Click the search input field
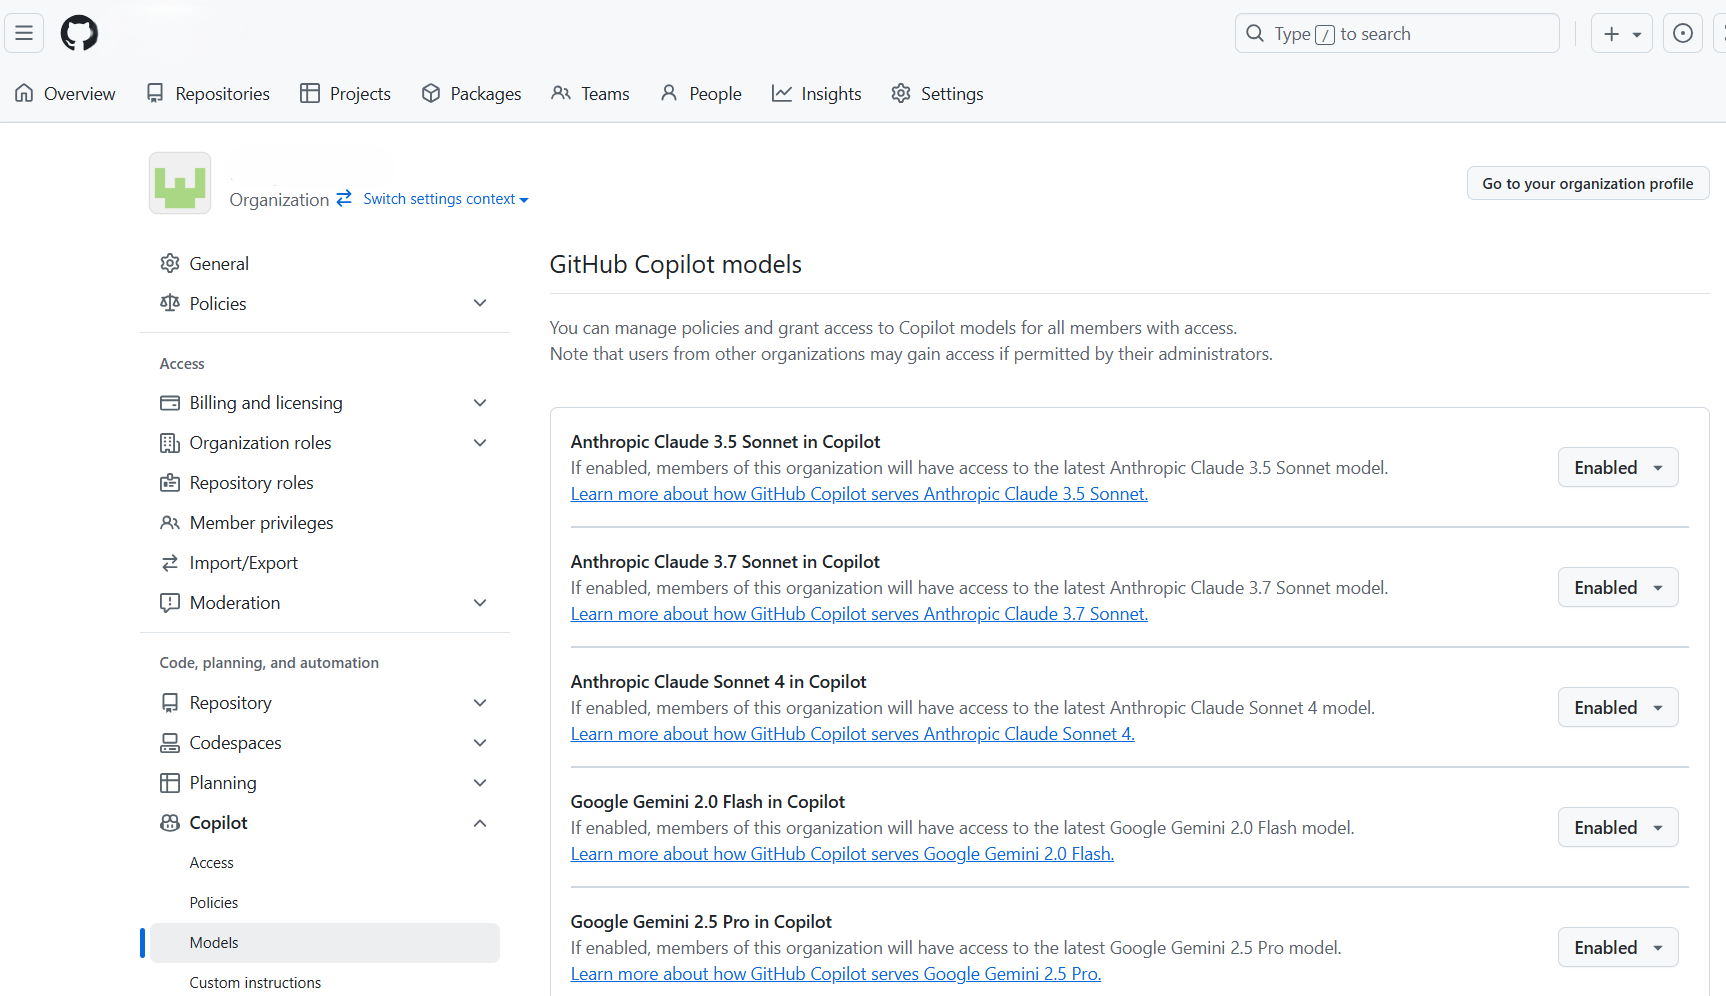The image size is (1726, 996). [x=1397, y=33]
